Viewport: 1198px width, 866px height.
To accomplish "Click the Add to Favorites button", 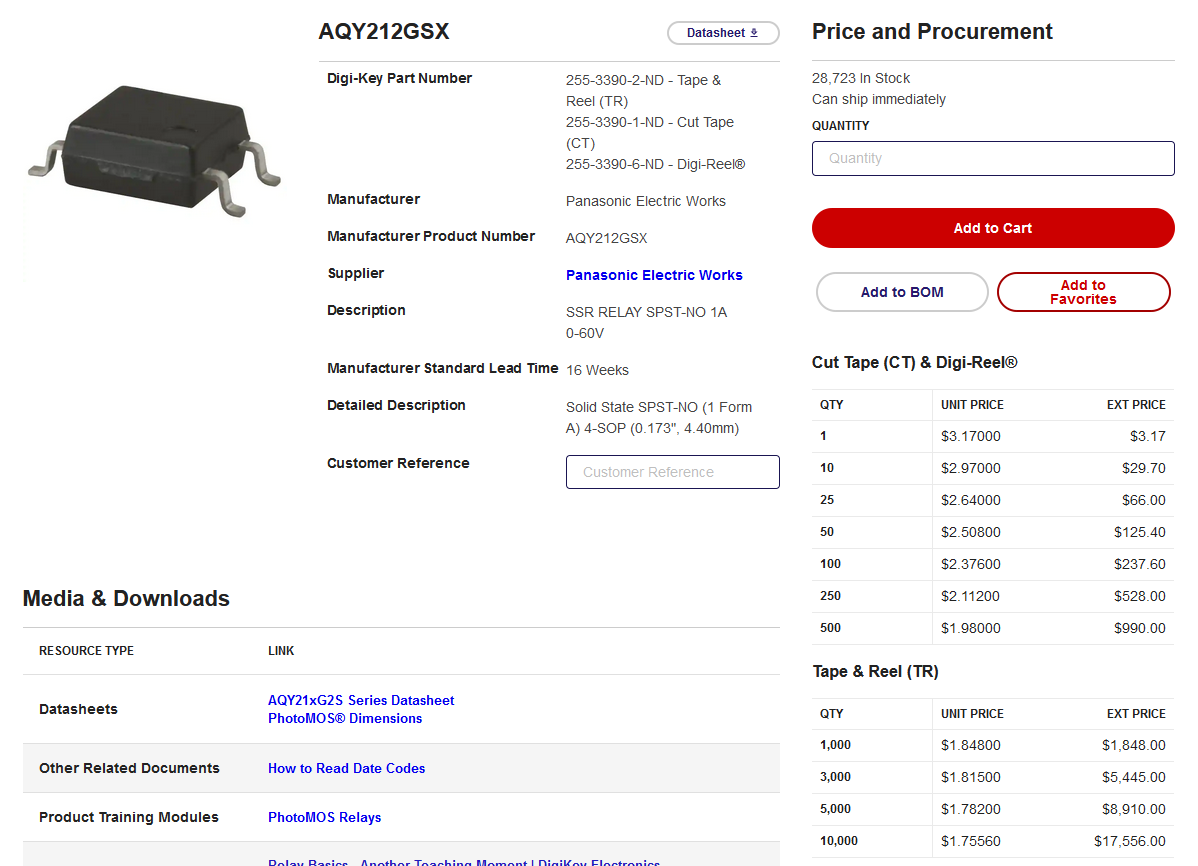I will [1083, 292].
